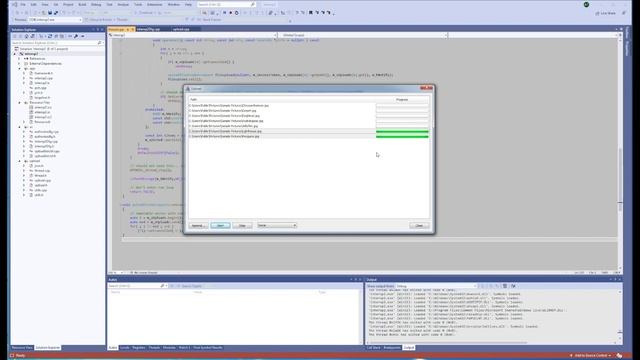This screenshot has width=640, height=360.
Task: Click the green progress bar for Penguins.jpg
Action: (x=402, y=136)
